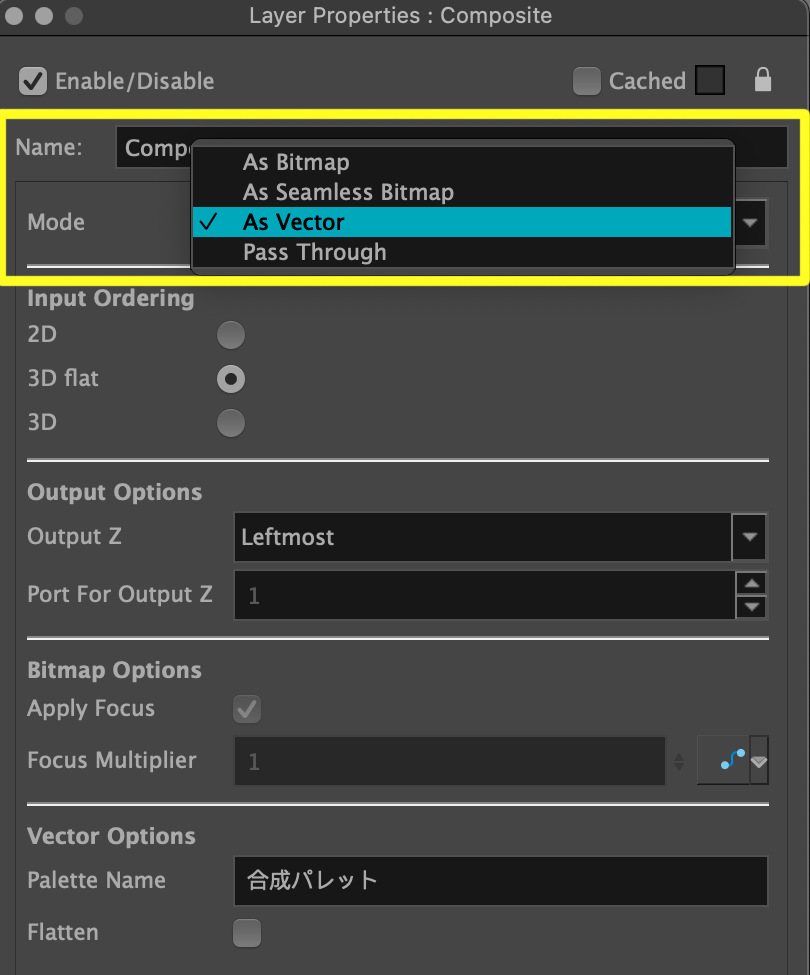Toggle the Enable/Disable checkbox
810x975 pixels.
point(34,81)
